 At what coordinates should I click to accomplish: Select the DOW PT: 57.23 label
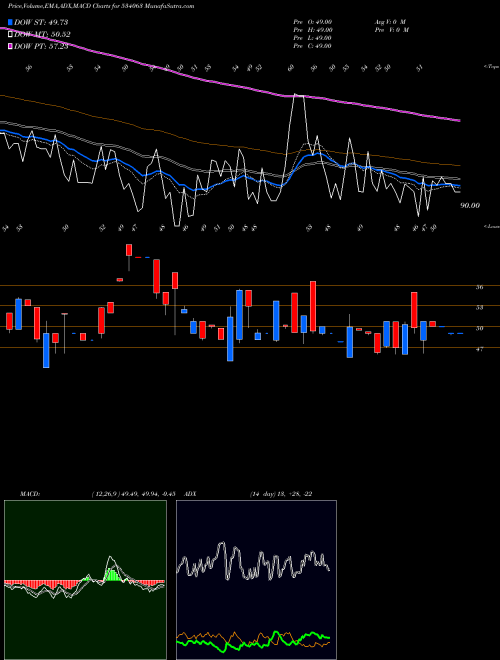click(41, 46)
